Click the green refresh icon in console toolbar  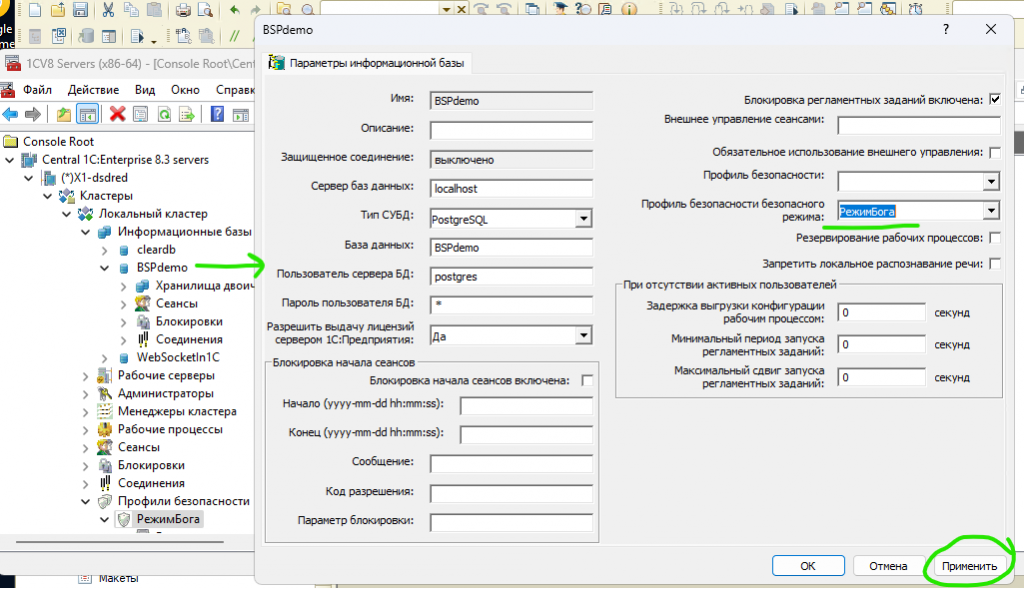164,115
